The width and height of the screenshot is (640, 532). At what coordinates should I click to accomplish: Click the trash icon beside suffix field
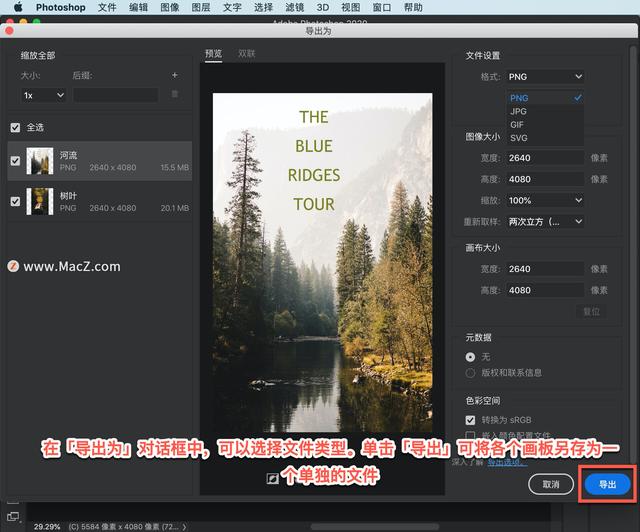pyautogui.click(x=174, y=94)
